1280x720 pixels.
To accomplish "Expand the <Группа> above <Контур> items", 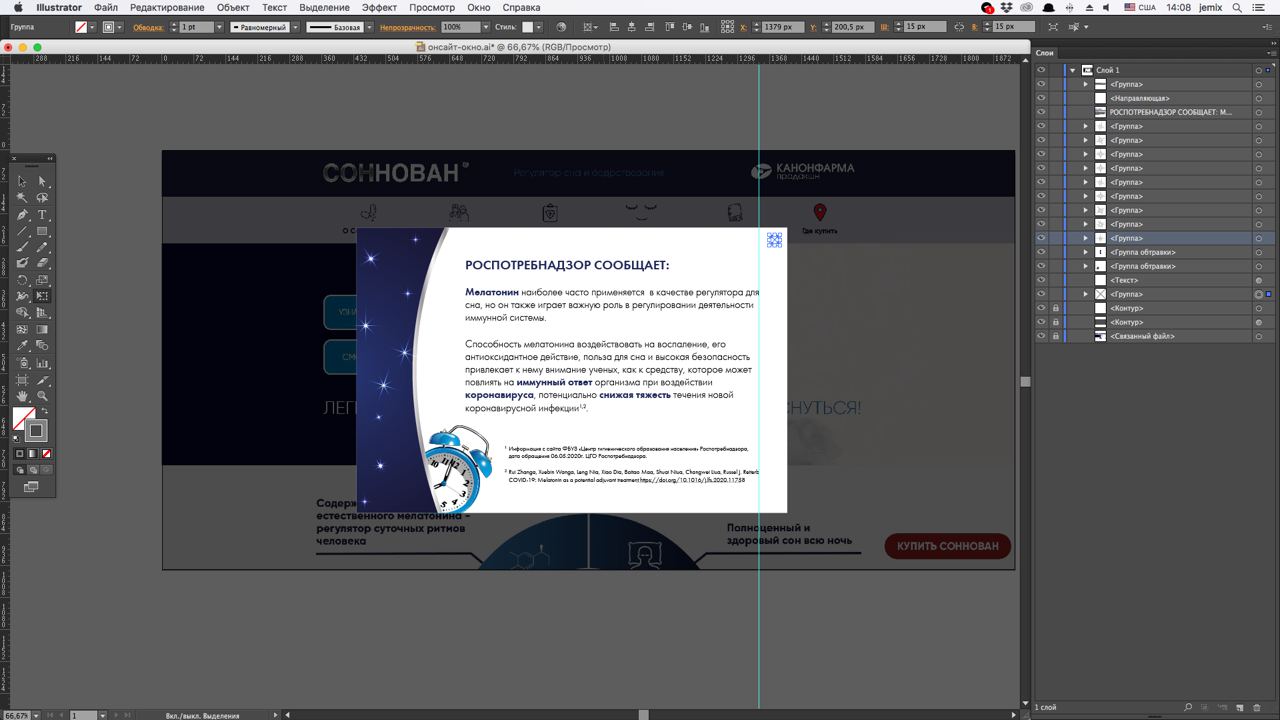I will (x=1086, y=294).
